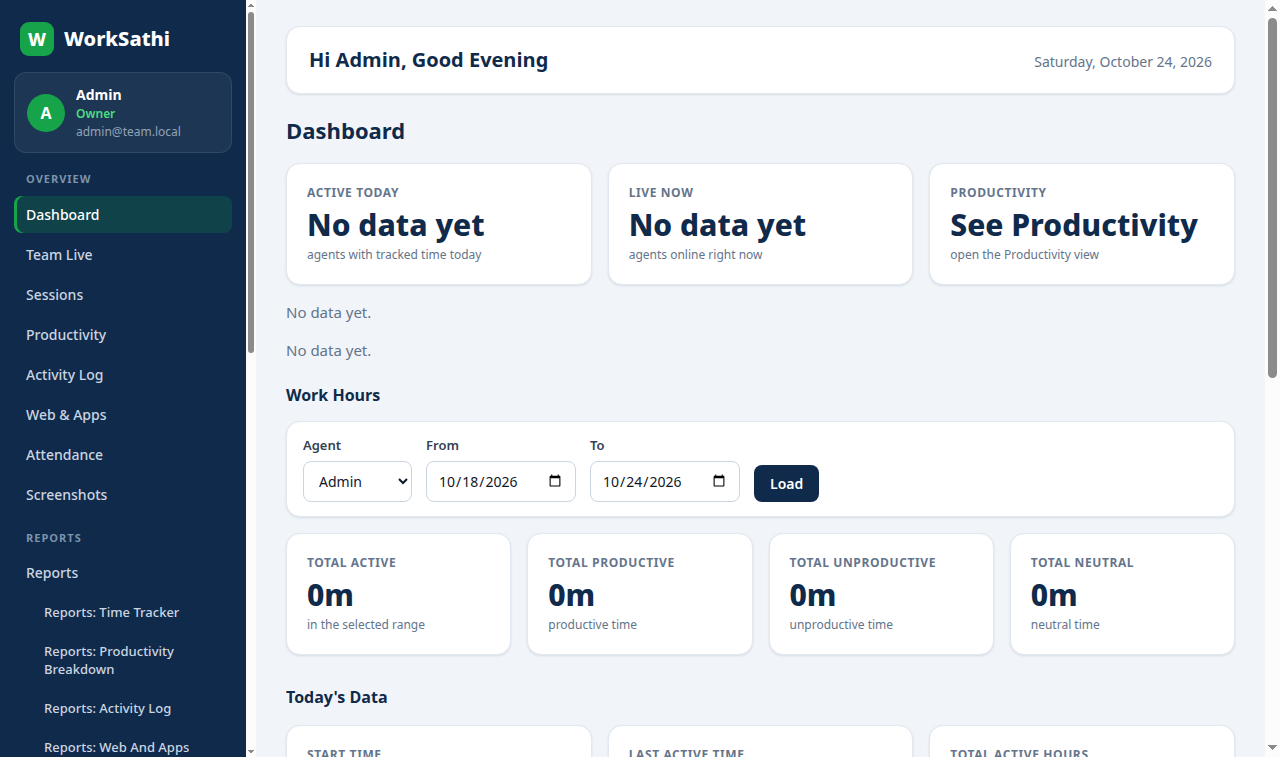Click the Total Unproductive card

click(881, 594)
